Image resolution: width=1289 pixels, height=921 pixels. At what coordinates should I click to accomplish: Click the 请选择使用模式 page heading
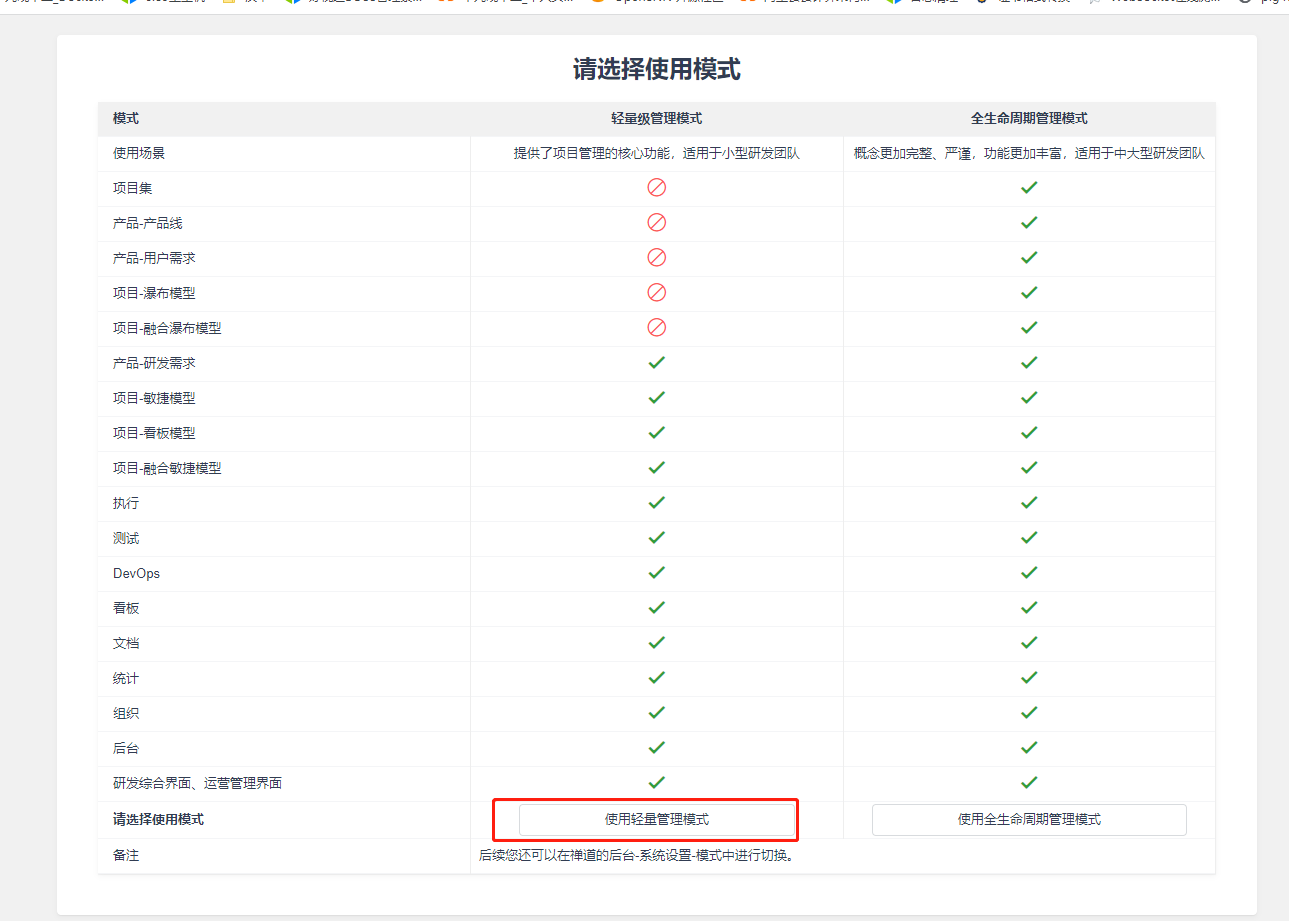[656, 69]
